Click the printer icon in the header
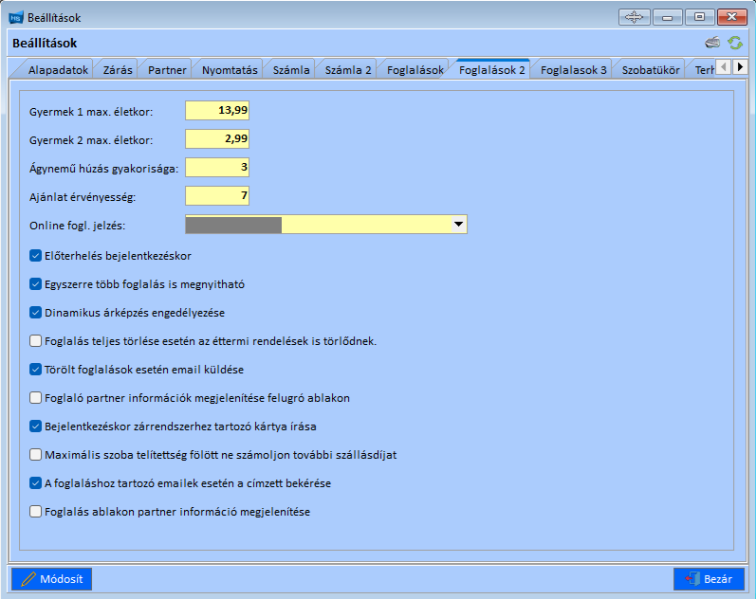 [713, 43]
